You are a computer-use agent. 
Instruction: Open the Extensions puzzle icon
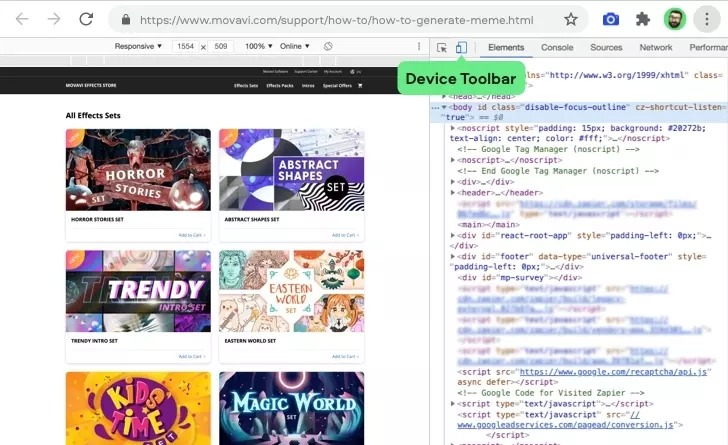click(x=643, y=20)
